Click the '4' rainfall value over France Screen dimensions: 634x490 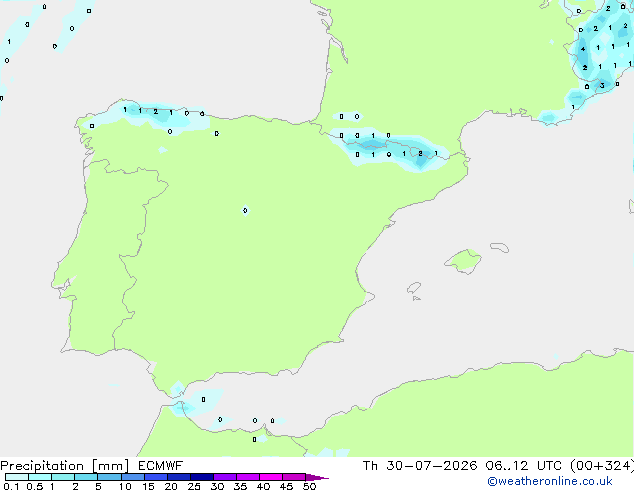[x=583, y=49]
